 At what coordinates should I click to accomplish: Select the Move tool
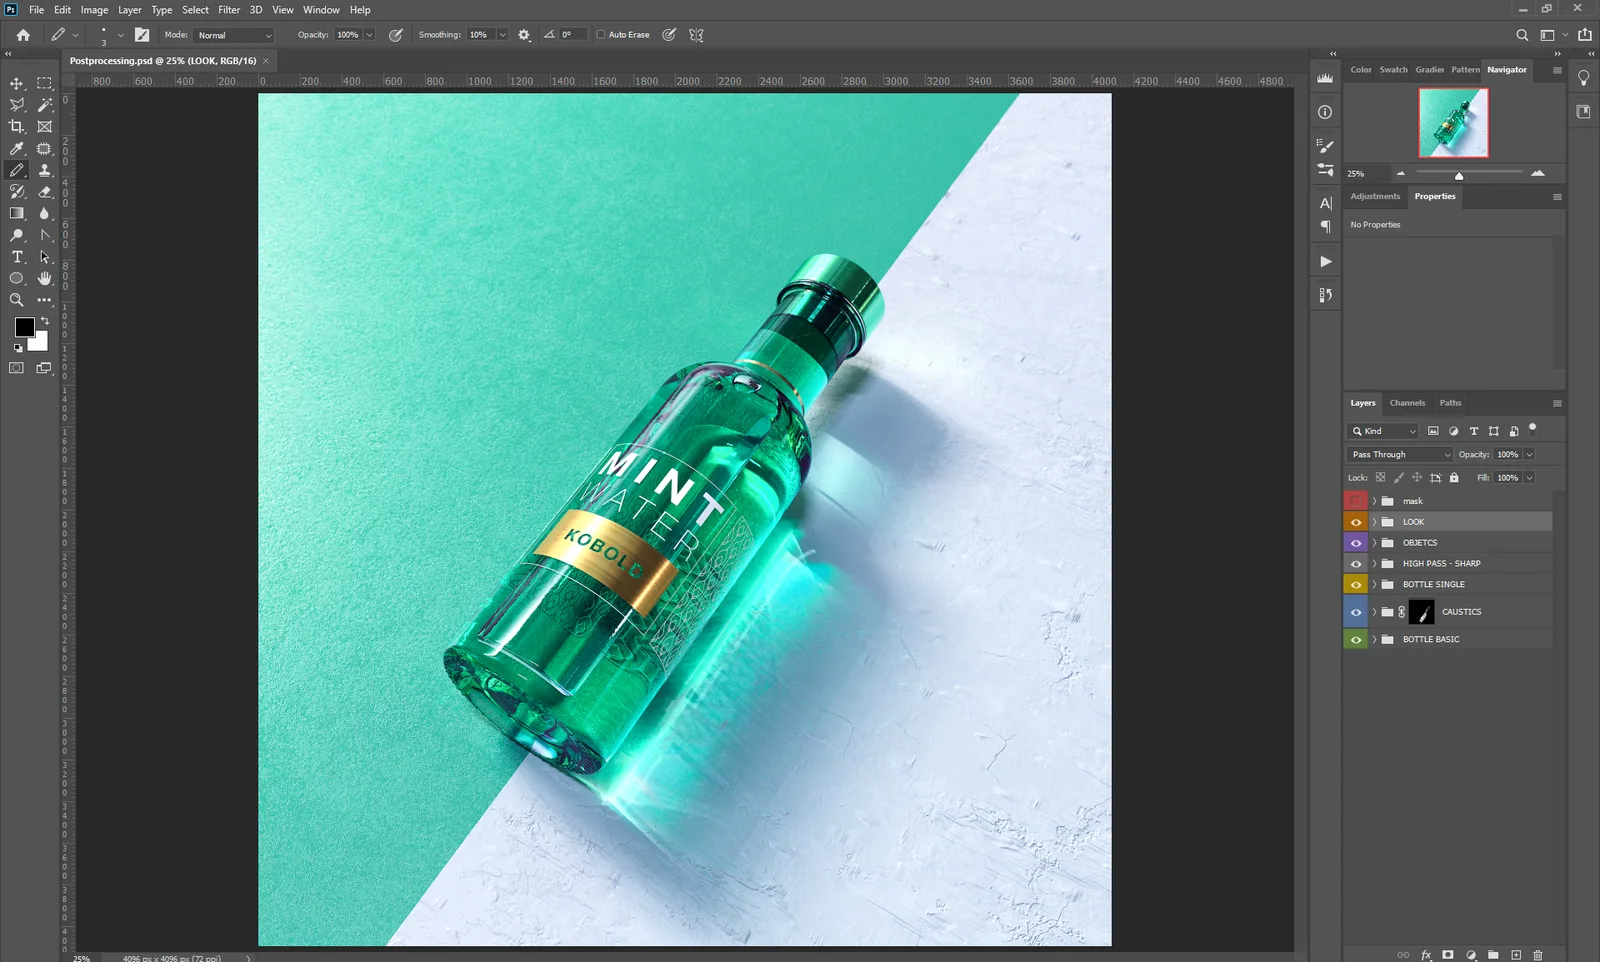coord(16,83)
